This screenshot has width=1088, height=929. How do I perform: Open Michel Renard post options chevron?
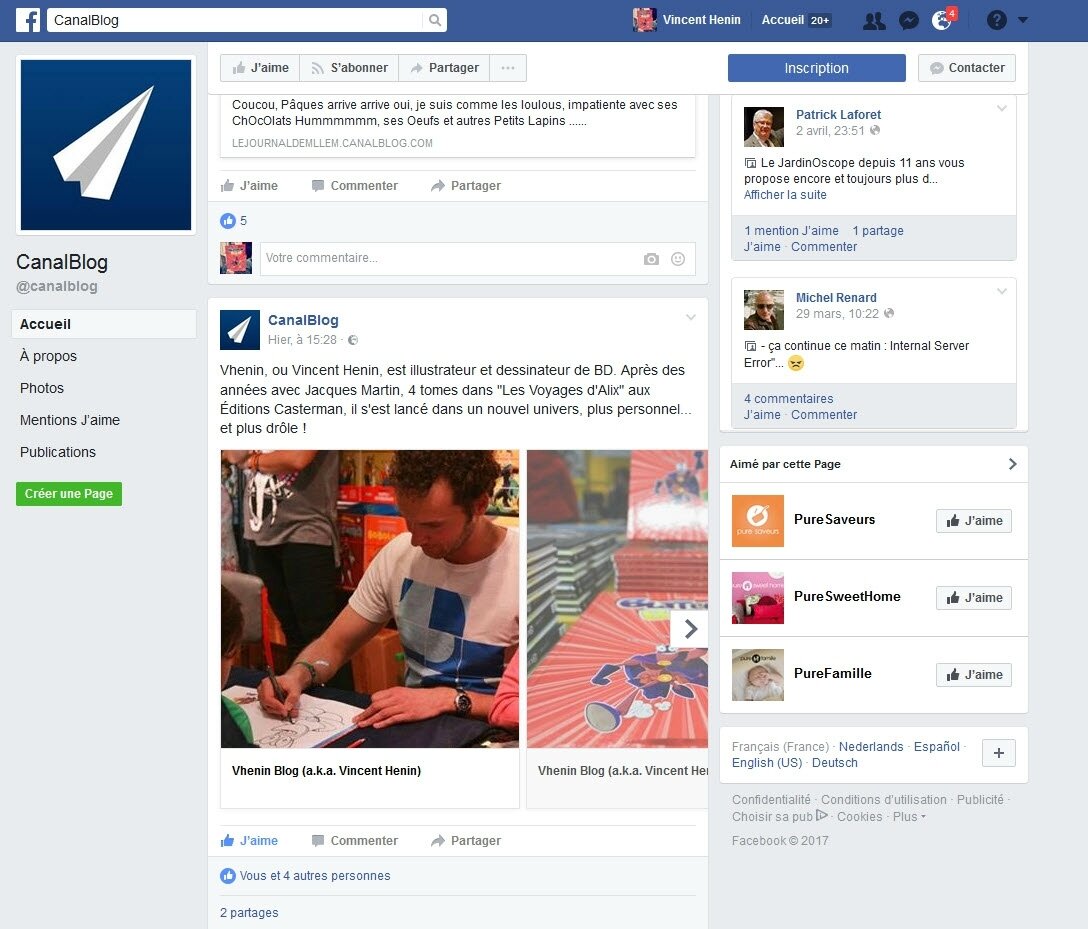[x=1001, y=291]
